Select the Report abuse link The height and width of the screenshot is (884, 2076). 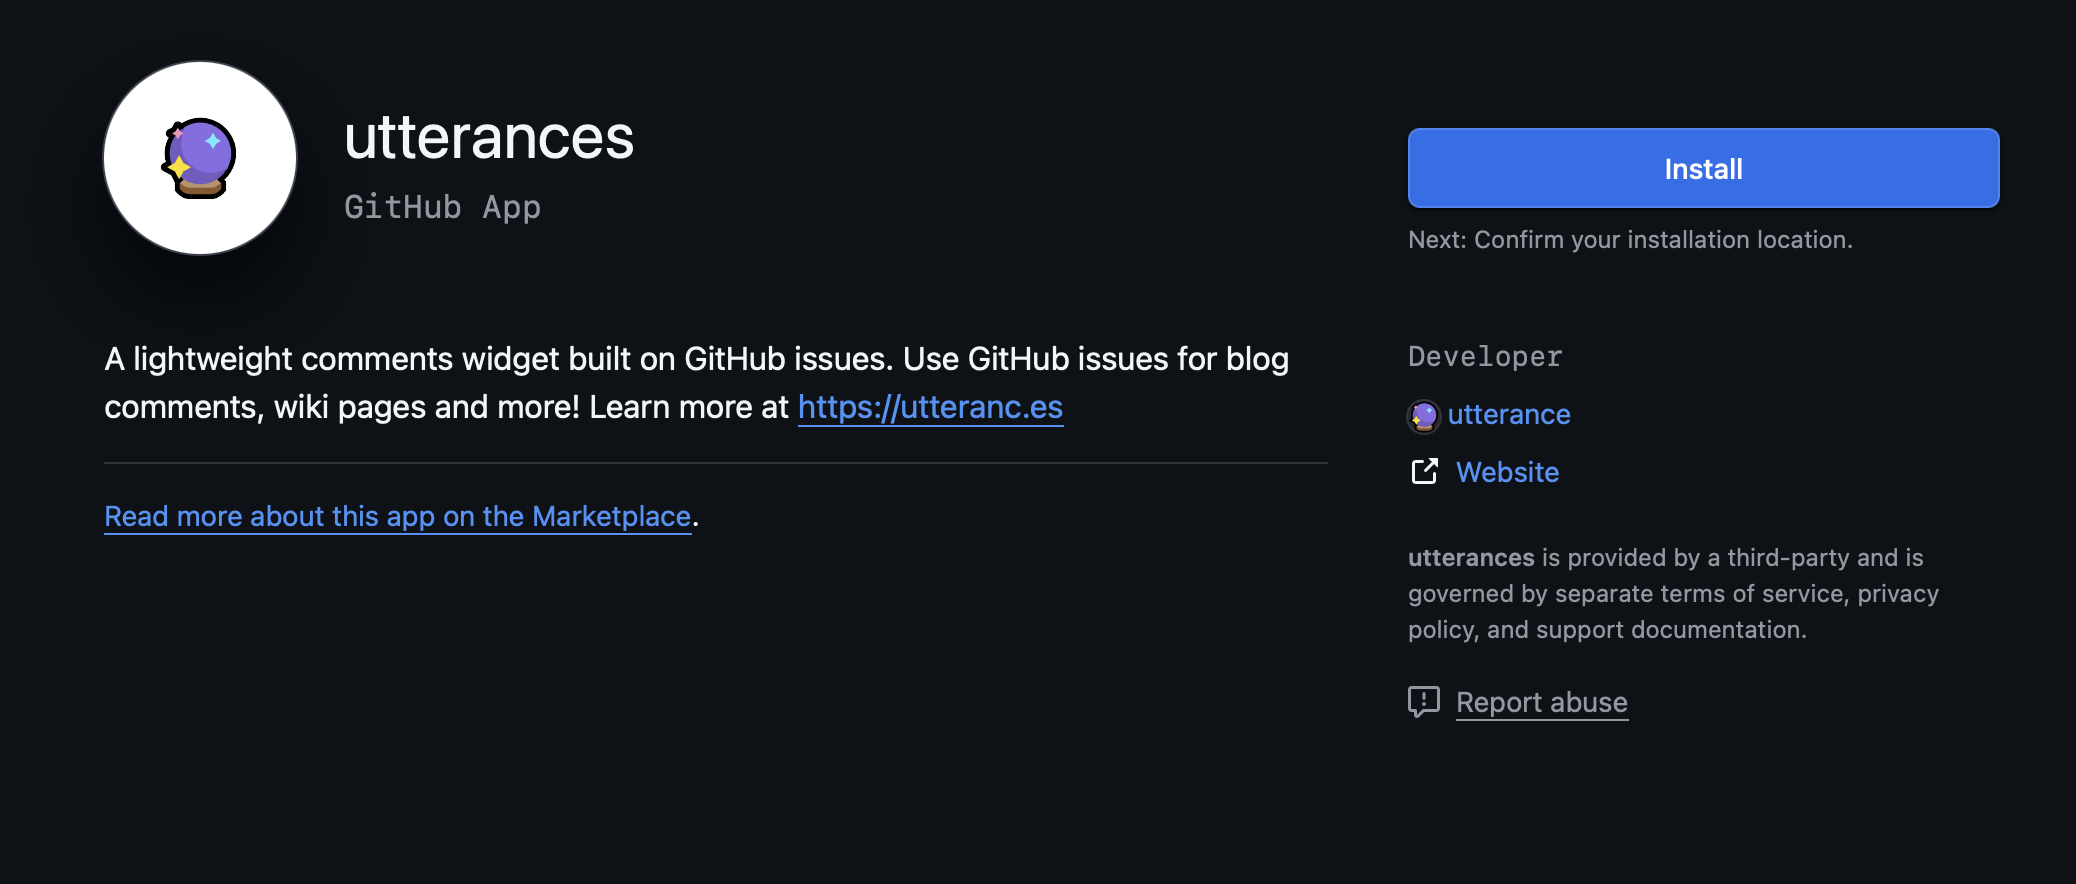[x=1541, y=702]
